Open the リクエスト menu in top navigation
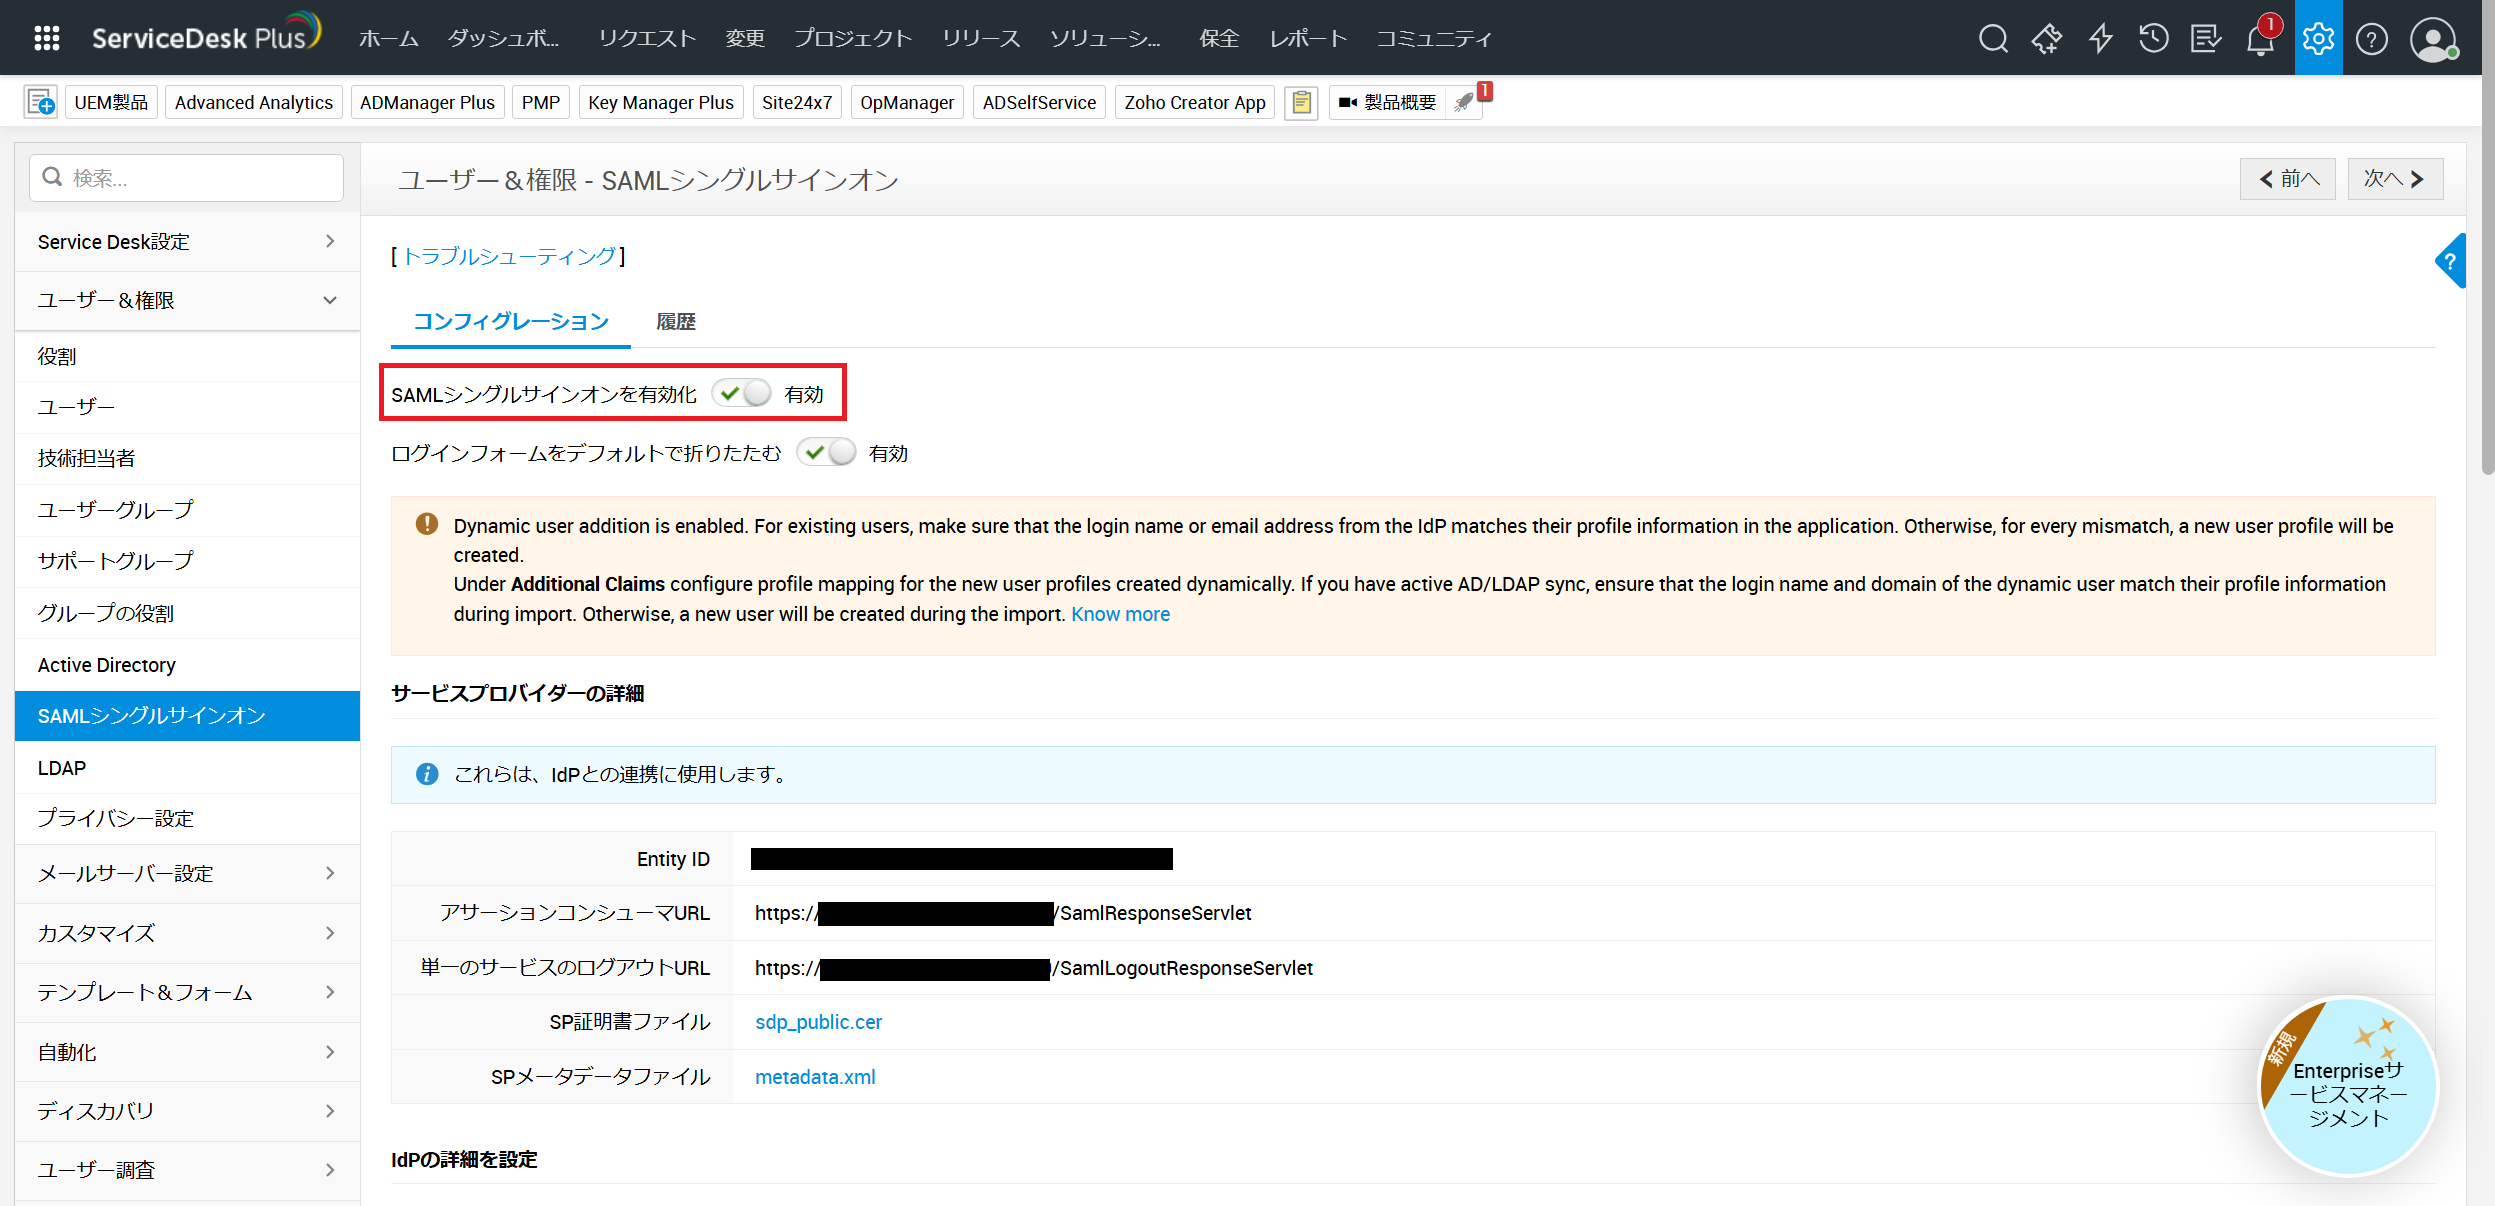 pyautogui.click(x=646, y=39)
